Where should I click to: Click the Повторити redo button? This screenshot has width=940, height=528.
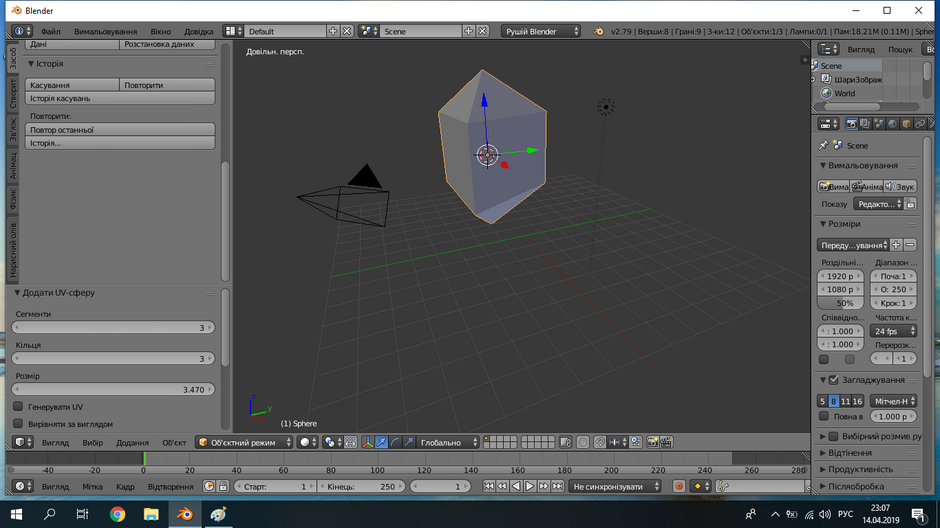167,85
